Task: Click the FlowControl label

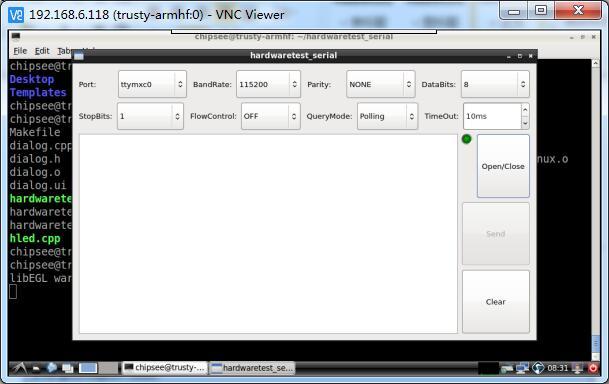Action: (x=213, y=116)
